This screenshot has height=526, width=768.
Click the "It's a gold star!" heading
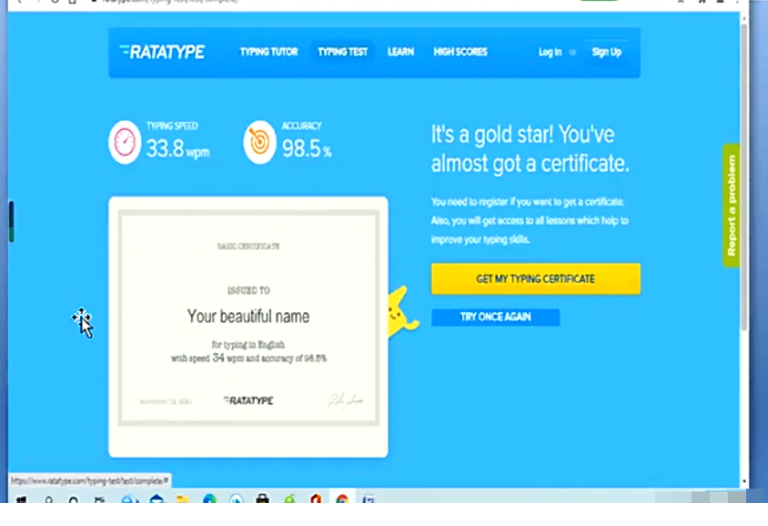[530, 149]
